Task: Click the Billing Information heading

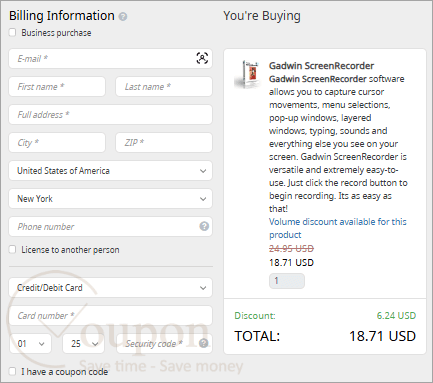Action: pyautogui.click(x=62, y=16)
